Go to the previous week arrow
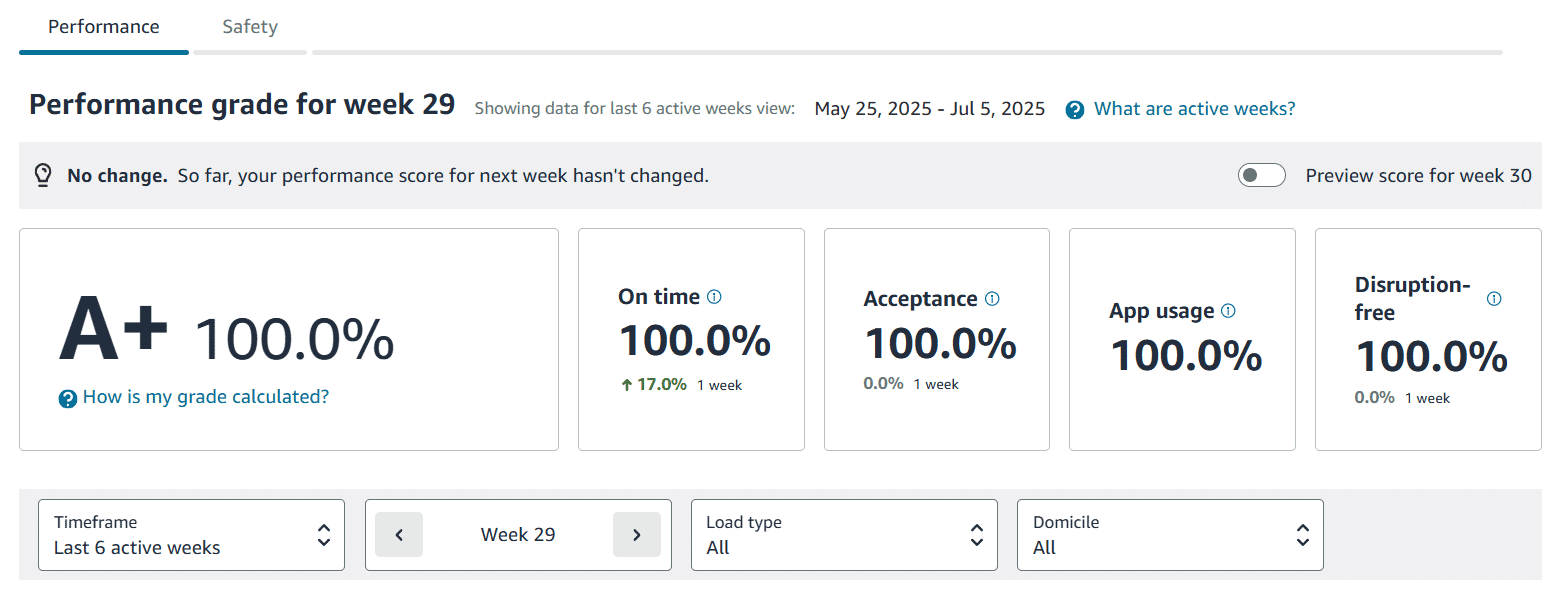Image resolution: width=1565 pixels, height=592 pixels. [399, 535]
